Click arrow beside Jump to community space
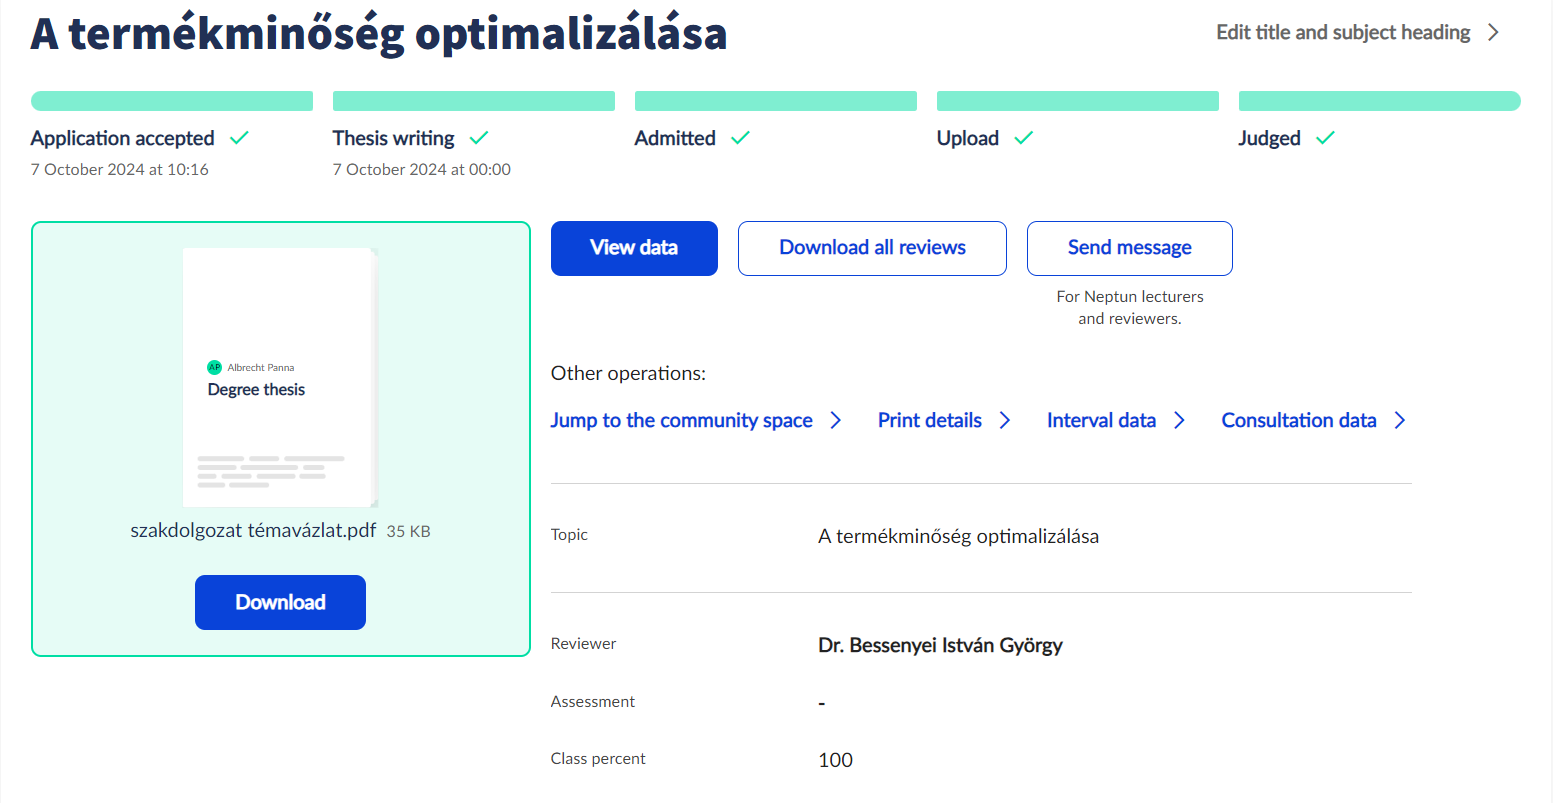1553x803 pixels. point(836,420)
